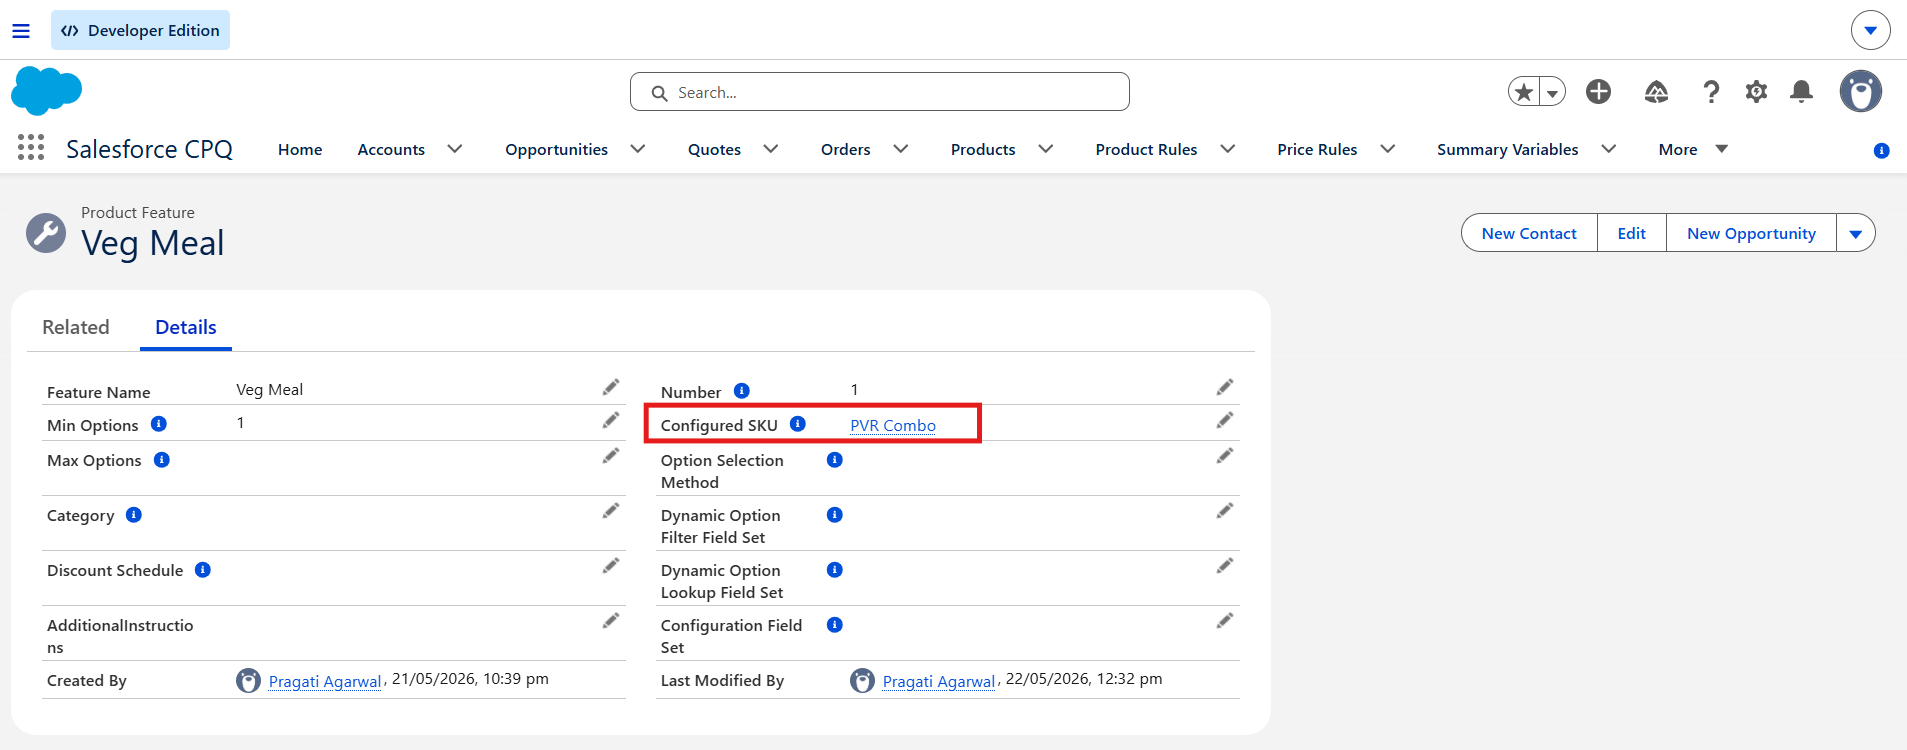Screen dimensions: 1907x750
Task: Show more actions dropdown beside New Opportunity
Action: coord(1856,233)
